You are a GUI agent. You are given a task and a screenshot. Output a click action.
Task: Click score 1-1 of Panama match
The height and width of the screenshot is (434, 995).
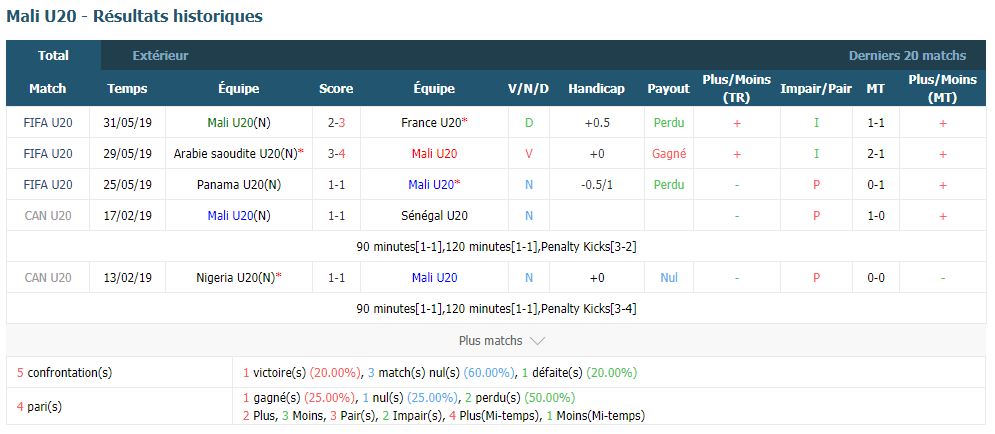point(336,185)
